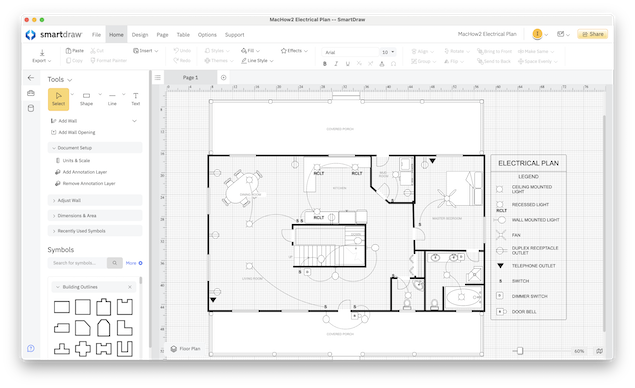Open the Support tab
The image size is (635, 388).
pyautogui.click(x=234, y=35)
